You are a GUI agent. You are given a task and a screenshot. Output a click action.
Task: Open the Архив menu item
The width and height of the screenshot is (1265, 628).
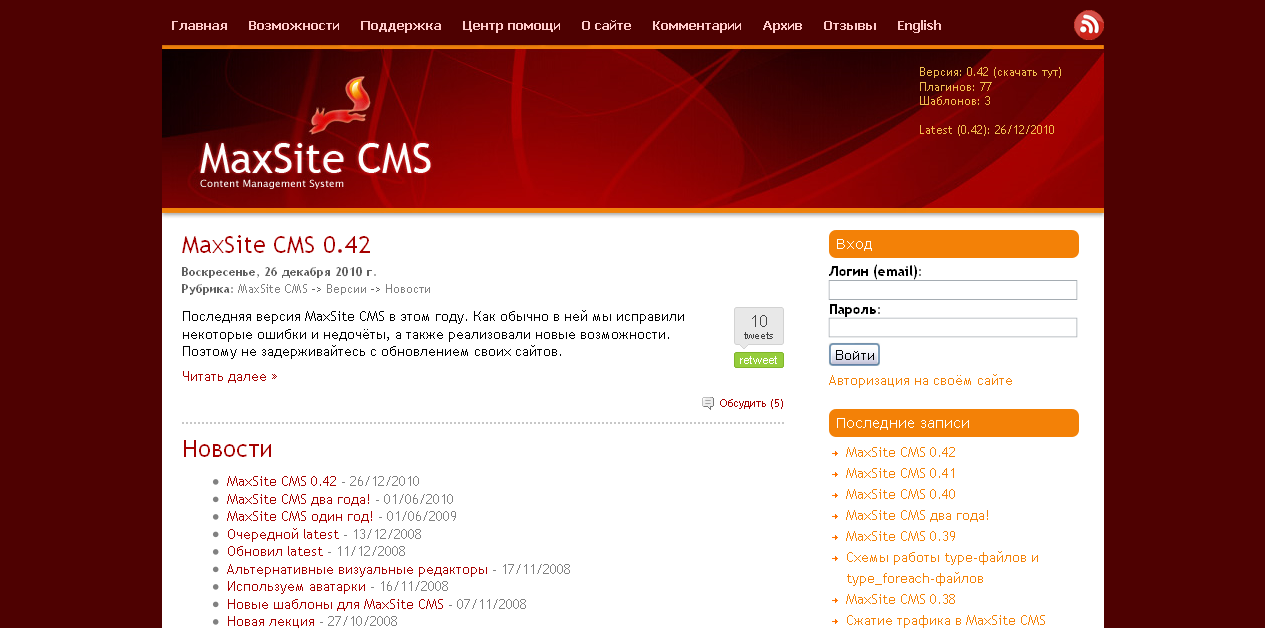point(782,25)
